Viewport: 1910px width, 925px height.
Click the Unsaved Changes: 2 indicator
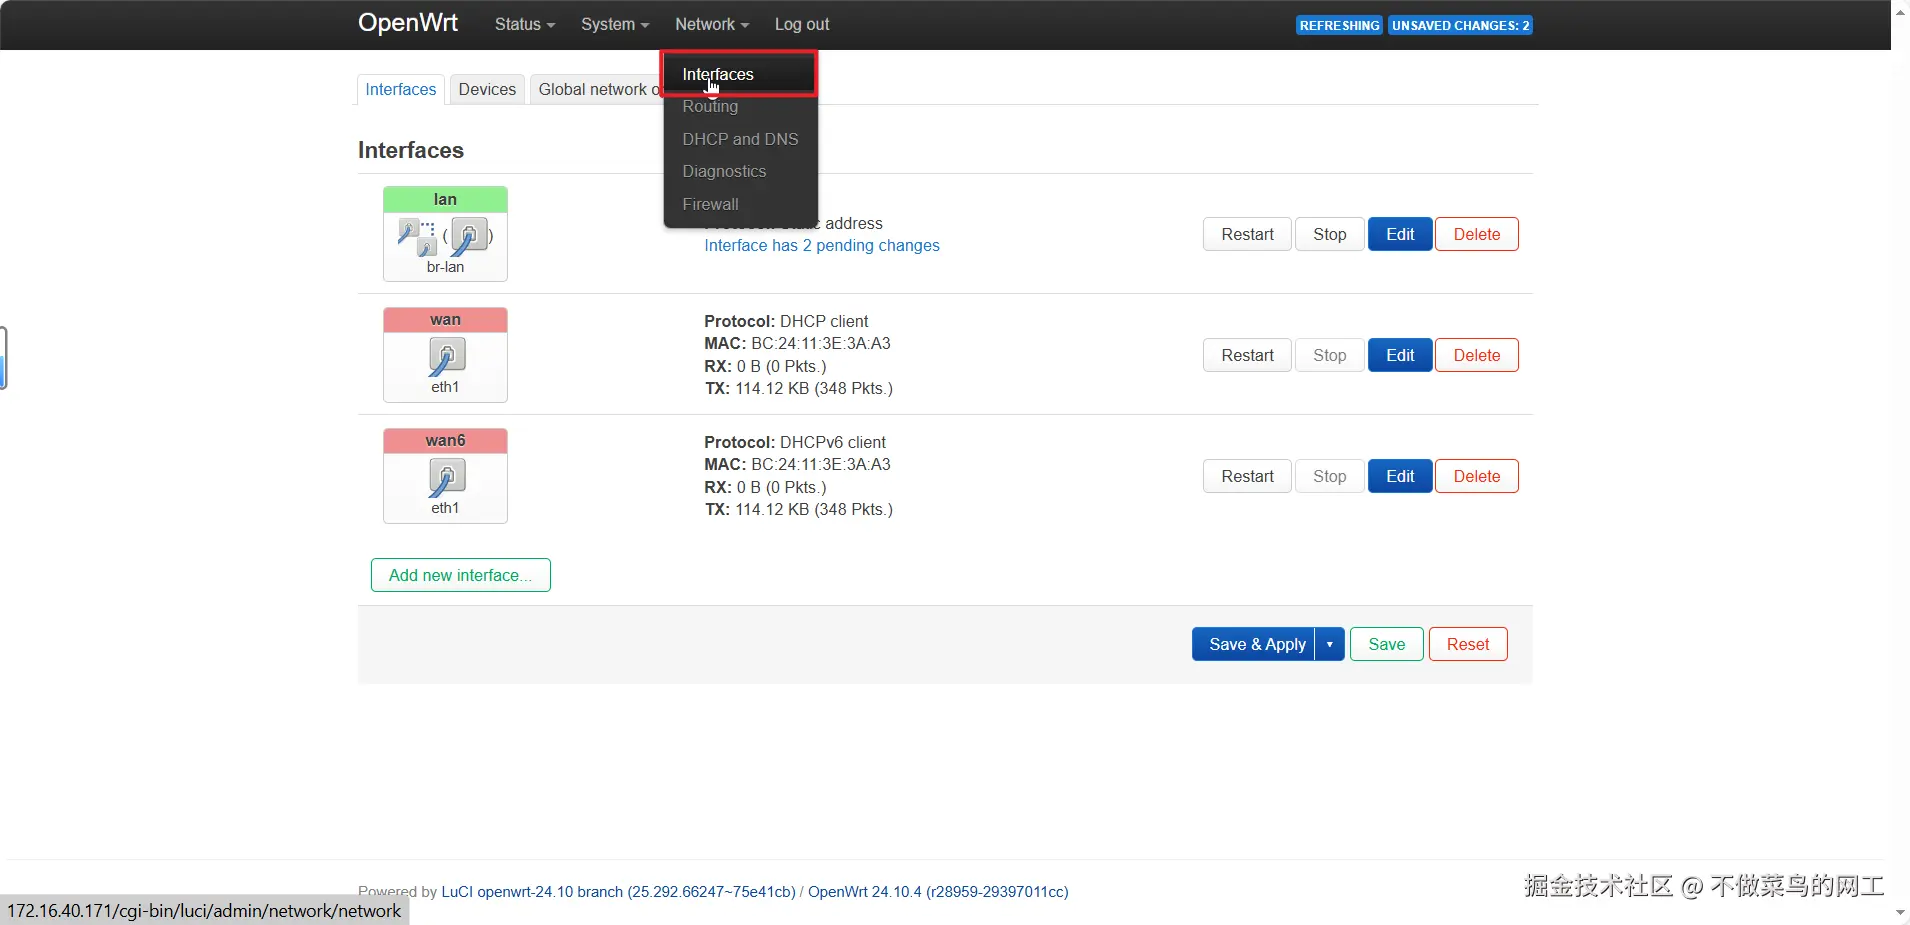coord(1460,25)
